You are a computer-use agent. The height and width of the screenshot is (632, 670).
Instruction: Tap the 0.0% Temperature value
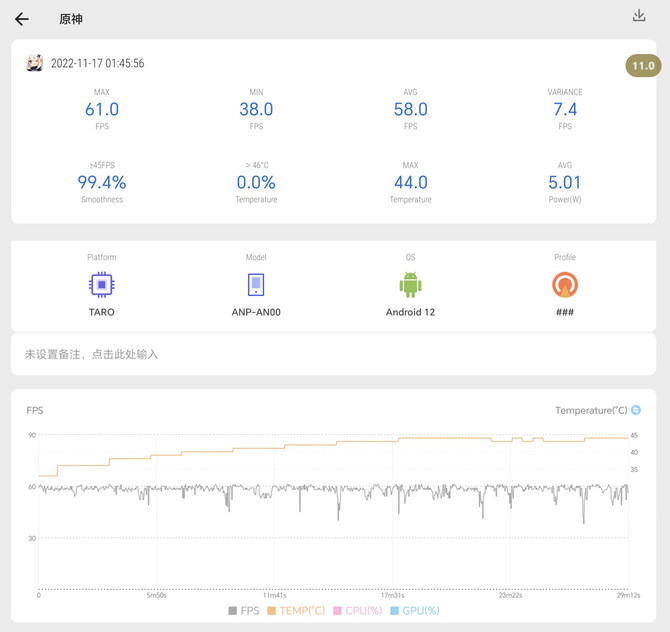tap(256, 182)
